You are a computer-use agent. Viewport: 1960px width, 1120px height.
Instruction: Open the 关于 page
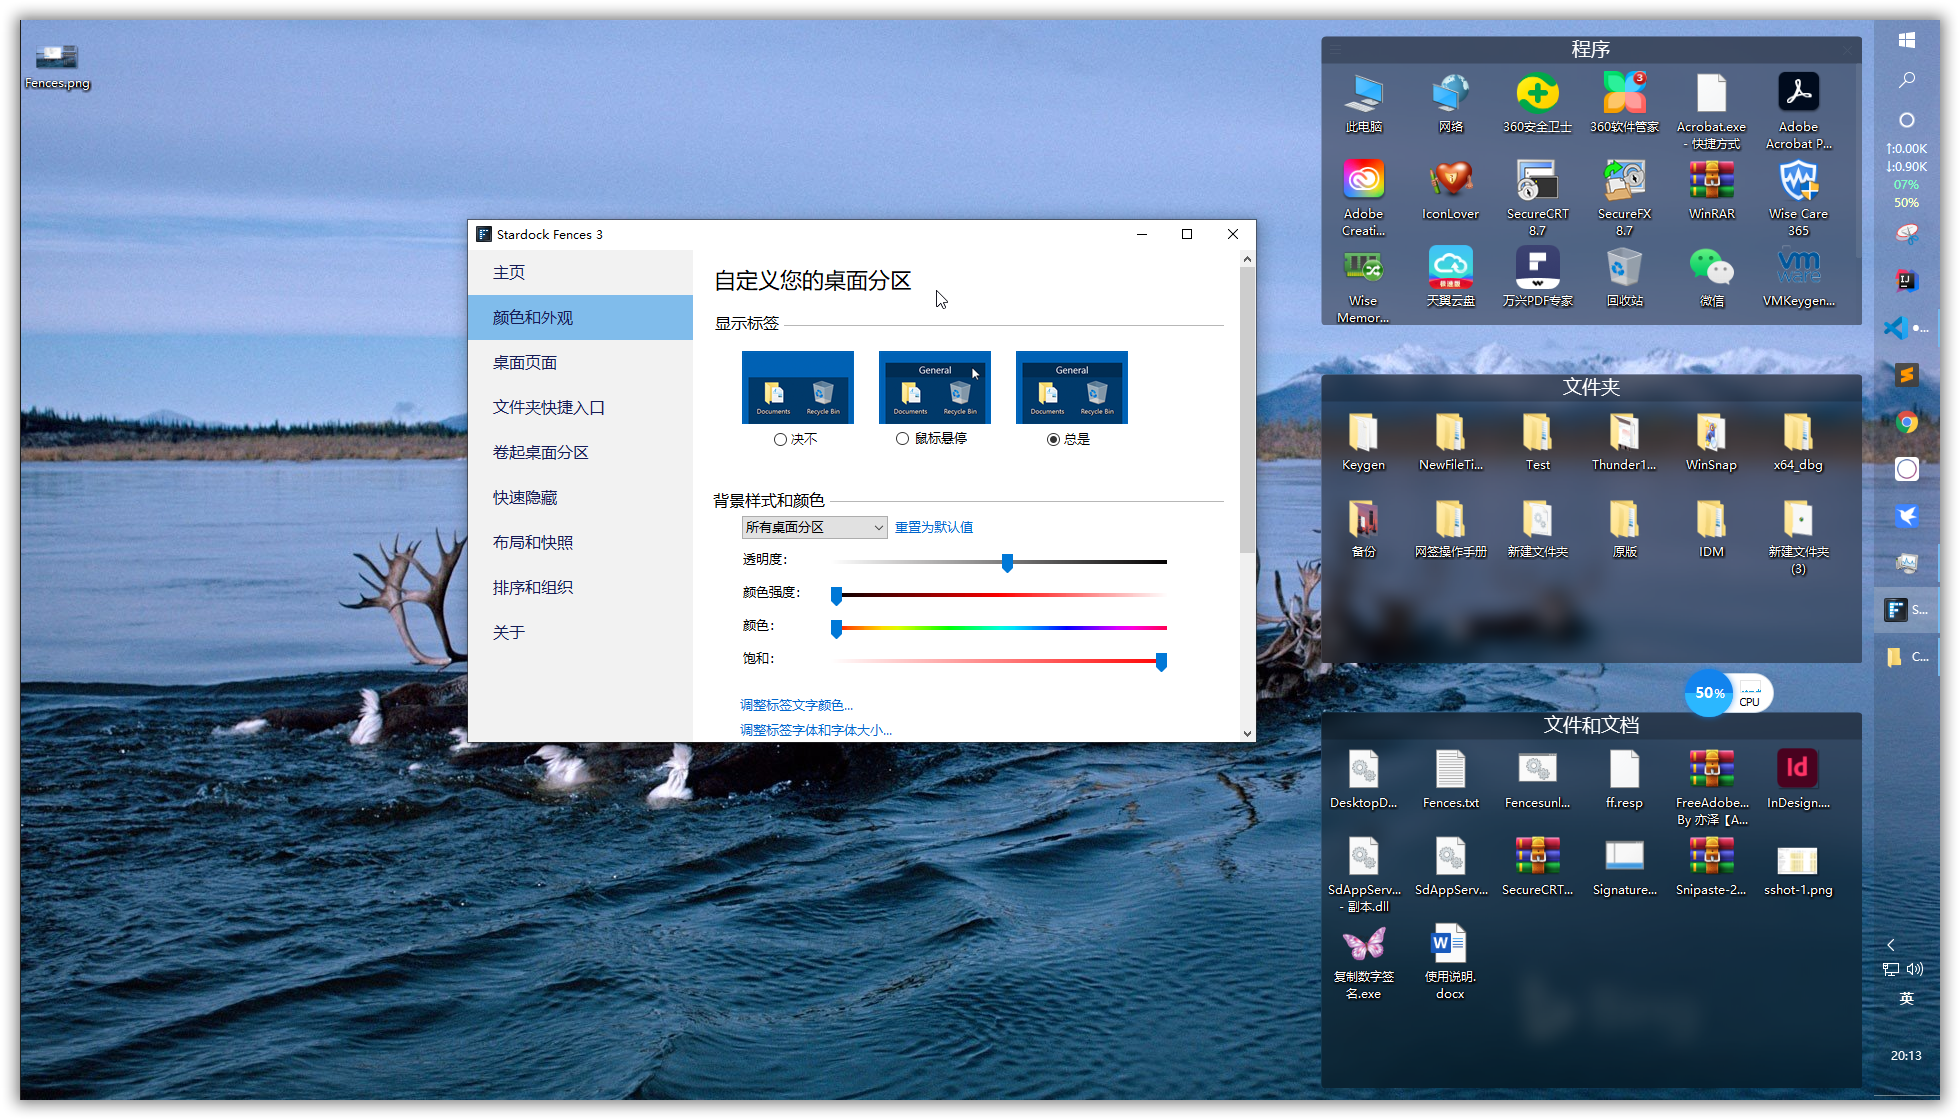pyautogui.click(x=580, y=632)
